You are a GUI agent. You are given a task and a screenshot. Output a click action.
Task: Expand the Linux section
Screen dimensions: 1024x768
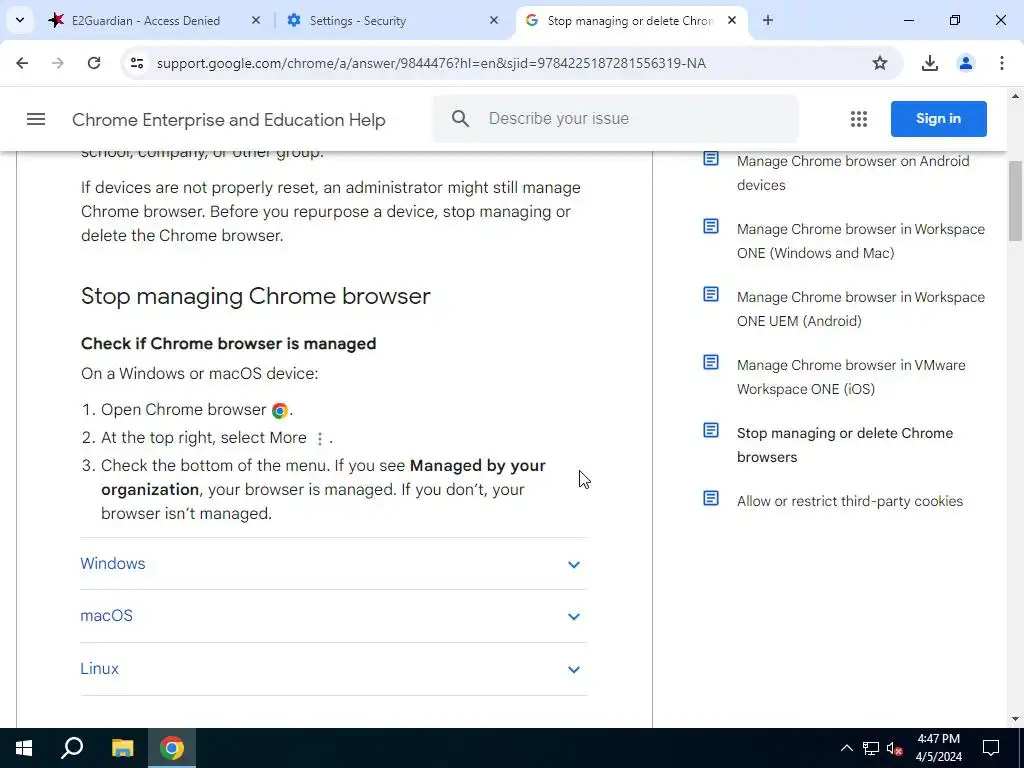coord(333,669)
